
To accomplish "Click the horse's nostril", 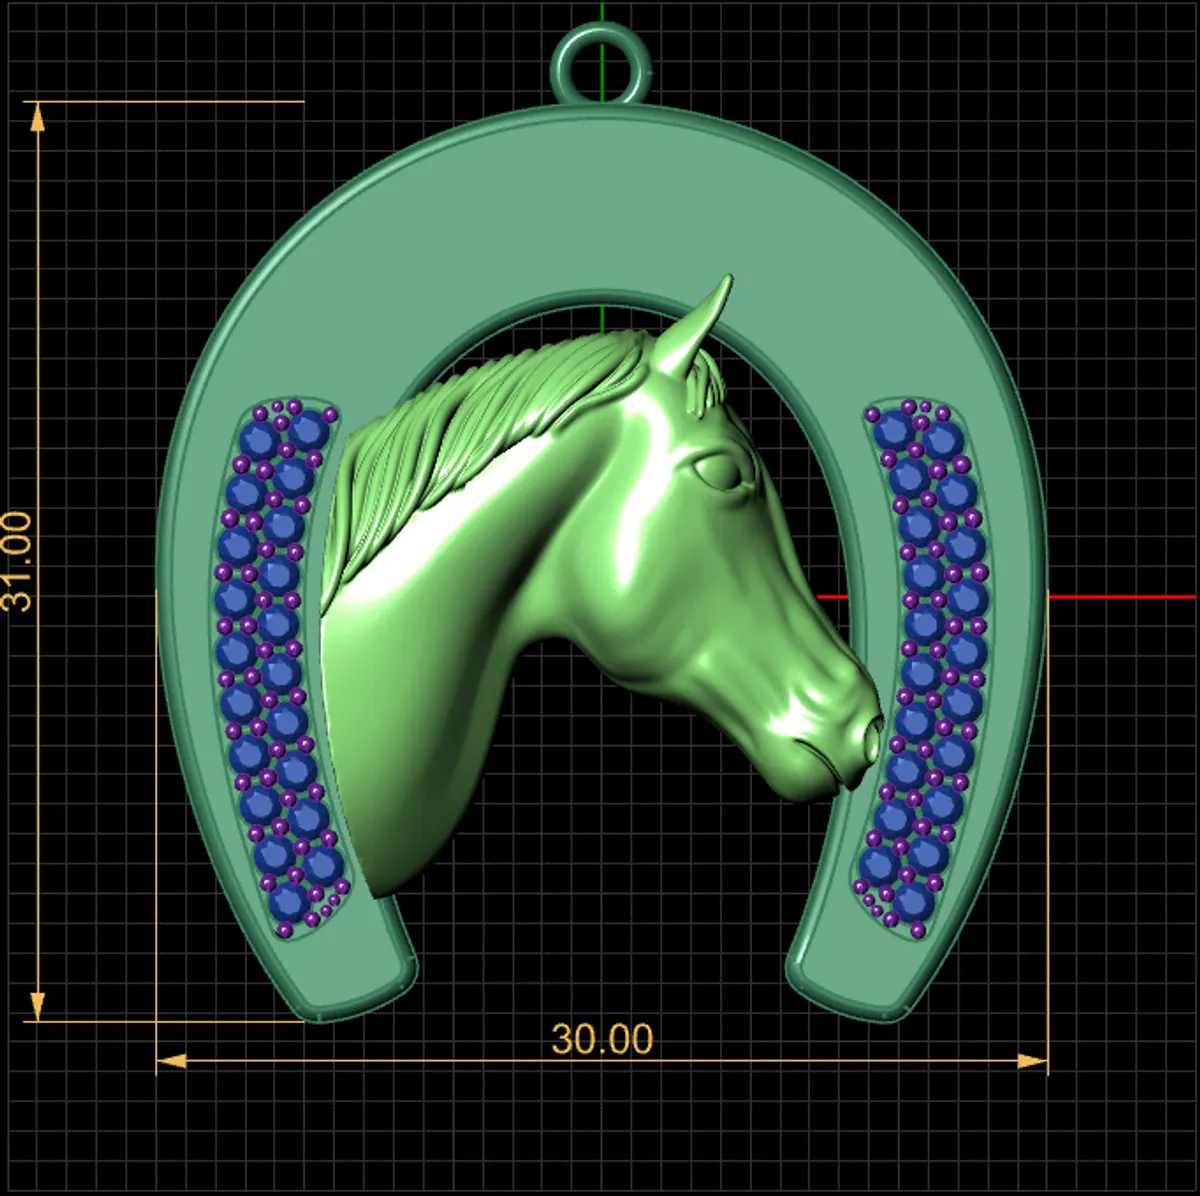I will coord(872,739).
